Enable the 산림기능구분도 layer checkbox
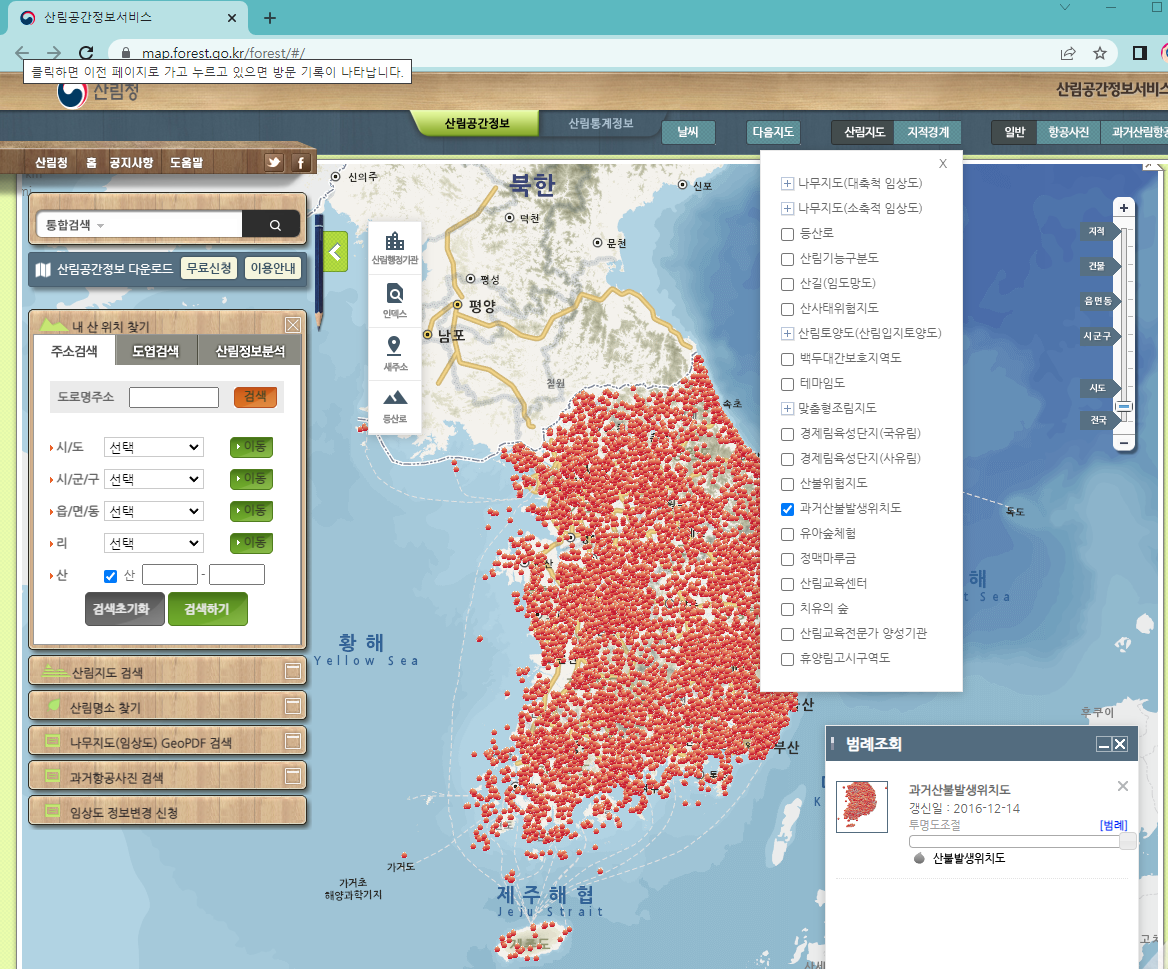Image resolution: width=1168 pixels, height=969 pixels. point(787,259)
